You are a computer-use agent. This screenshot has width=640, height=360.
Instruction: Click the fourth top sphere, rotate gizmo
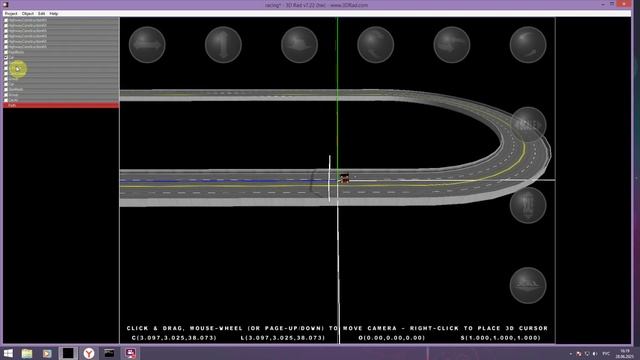tap(376, 45)
